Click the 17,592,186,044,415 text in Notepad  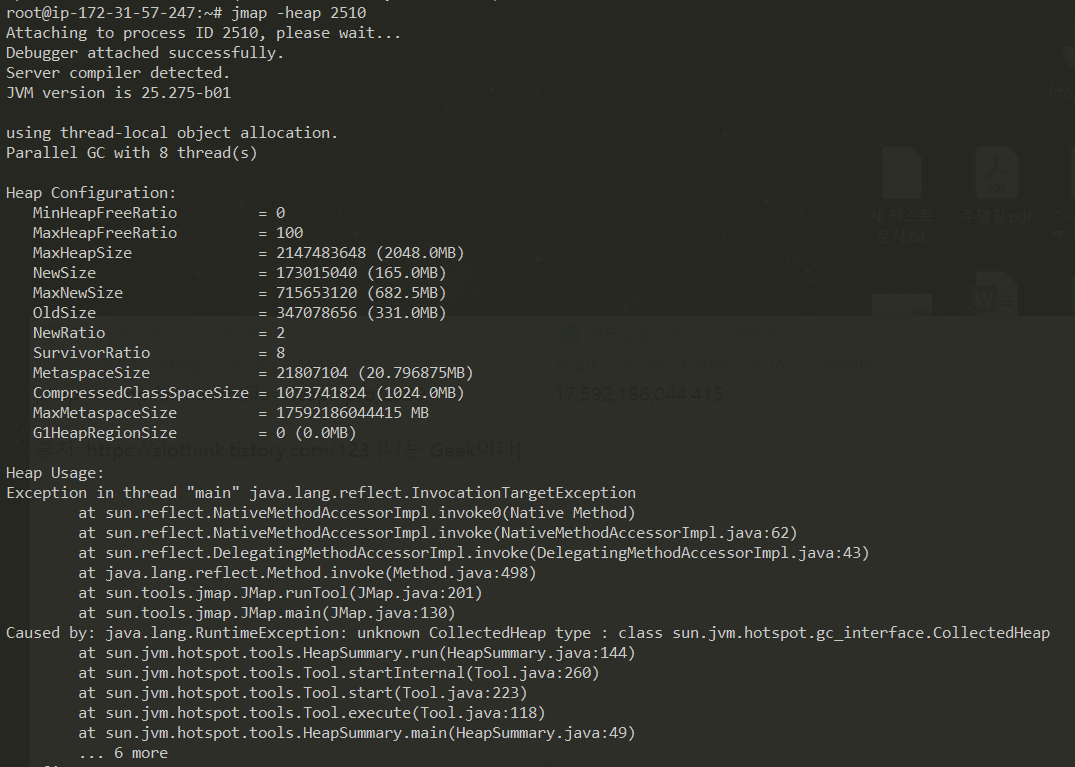pos(639,395)
